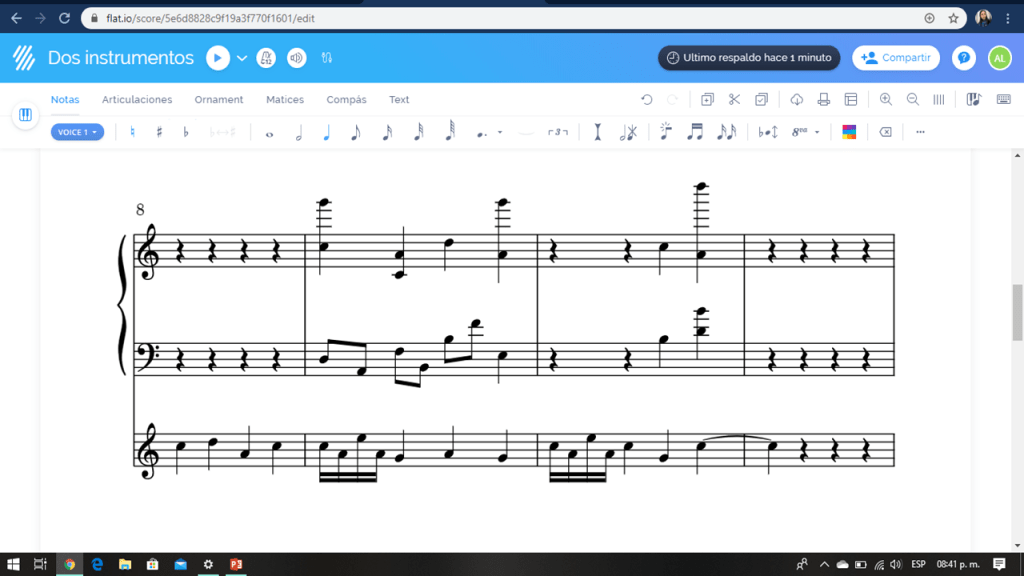Click the undo arrow
Viewport: 1024px width, 576px height.
pyautogui.click(x=647, y=100)
